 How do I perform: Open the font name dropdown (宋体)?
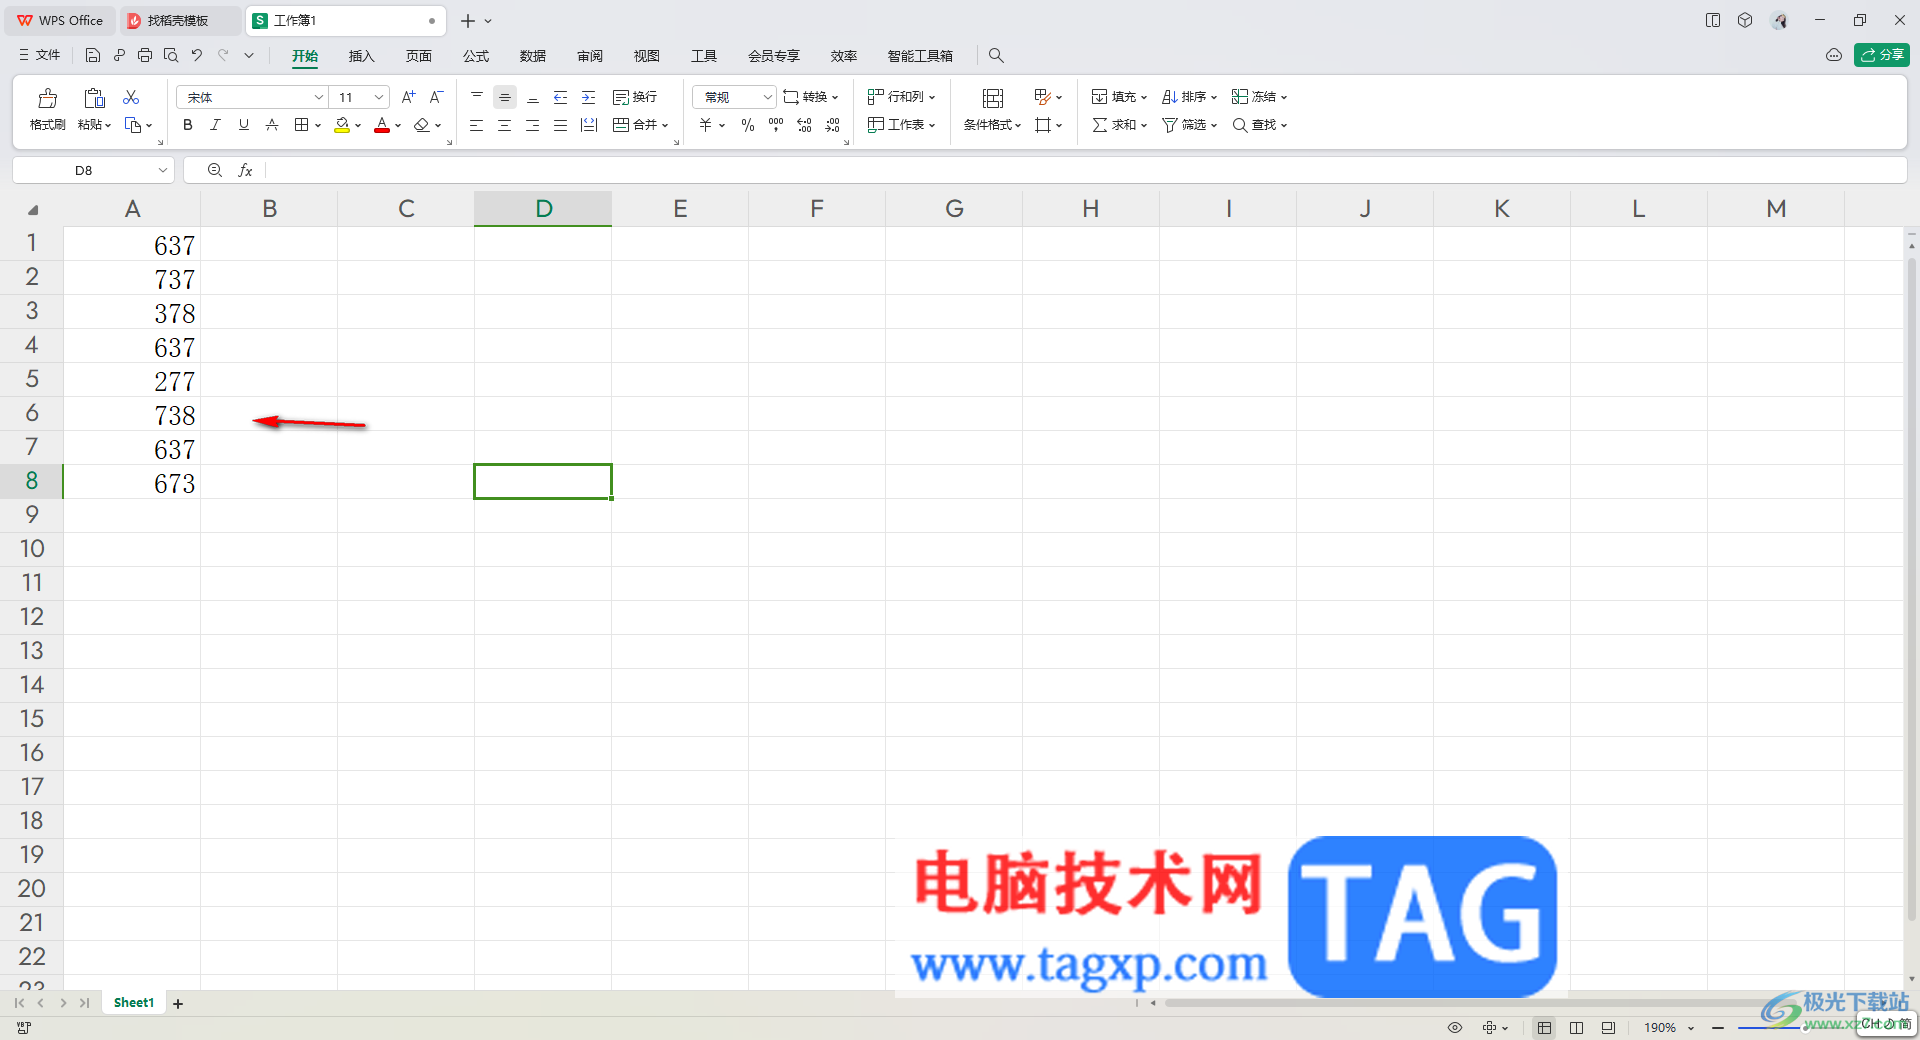coord(319,97)
